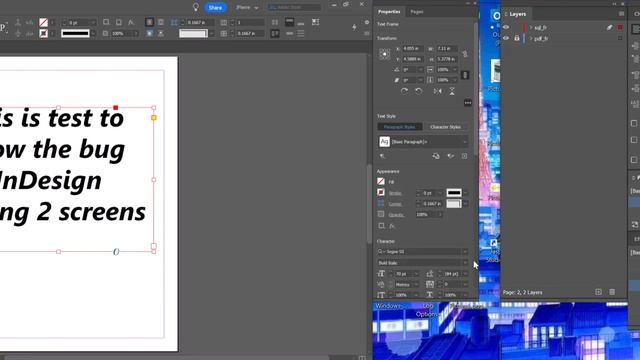The image size is (640, 360).
Task: Open the Segoe UI font family dropdown
Action: (465, 251)
